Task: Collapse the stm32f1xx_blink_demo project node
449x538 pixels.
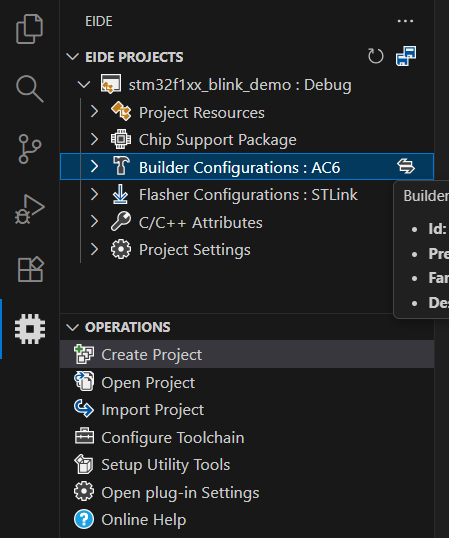Action: (84, 84)
